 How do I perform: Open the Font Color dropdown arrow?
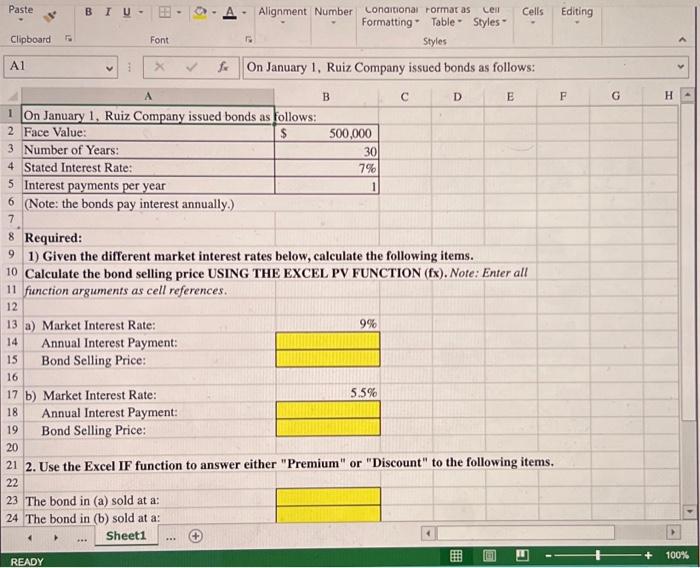click(244, 13)
